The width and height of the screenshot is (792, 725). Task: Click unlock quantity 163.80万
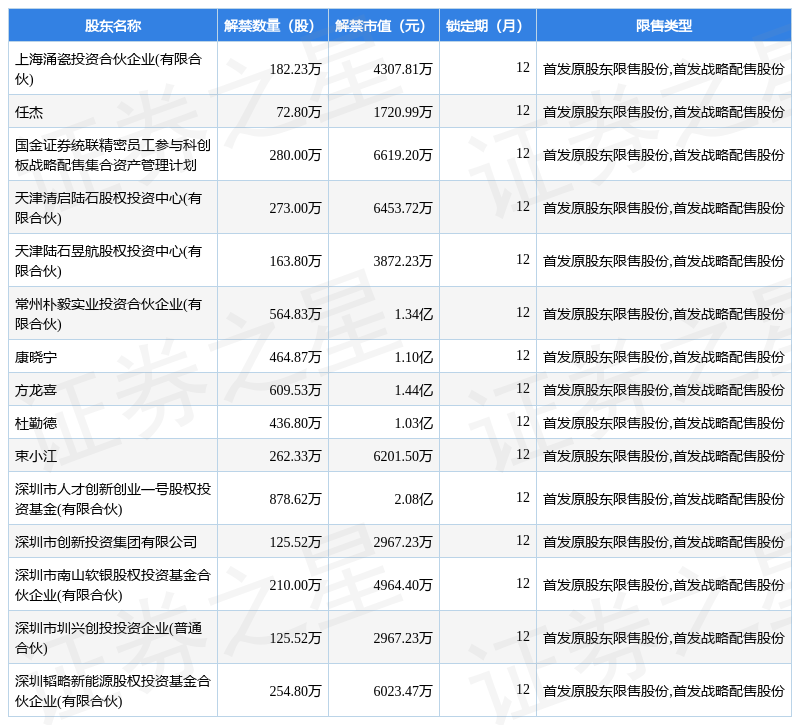tap(295, 261)
